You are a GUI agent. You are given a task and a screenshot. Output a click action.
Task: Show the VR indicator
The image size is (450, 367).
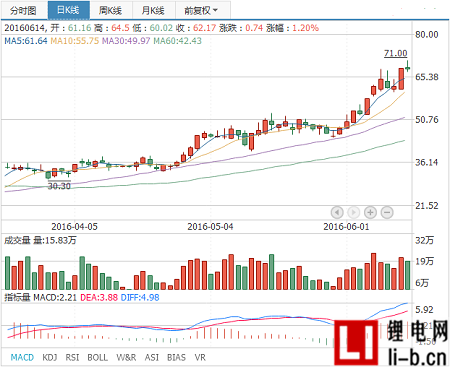(200, 357)
